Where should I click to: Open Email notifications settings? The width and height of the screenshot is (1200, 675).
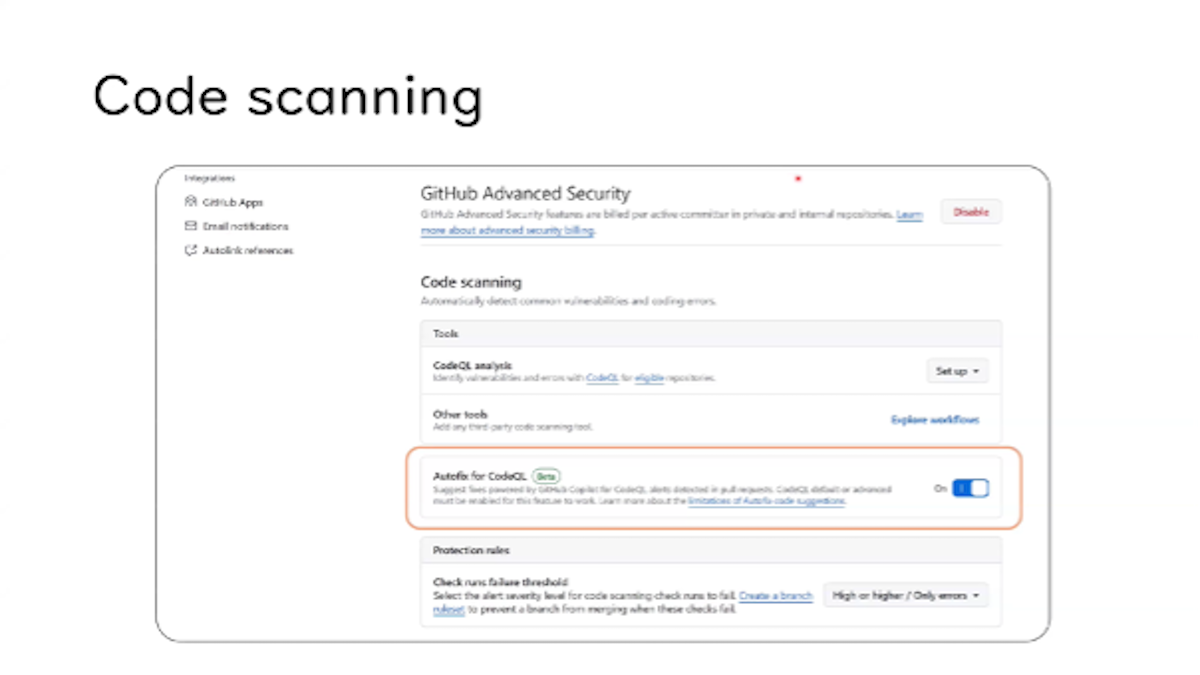tap(245, 227)
